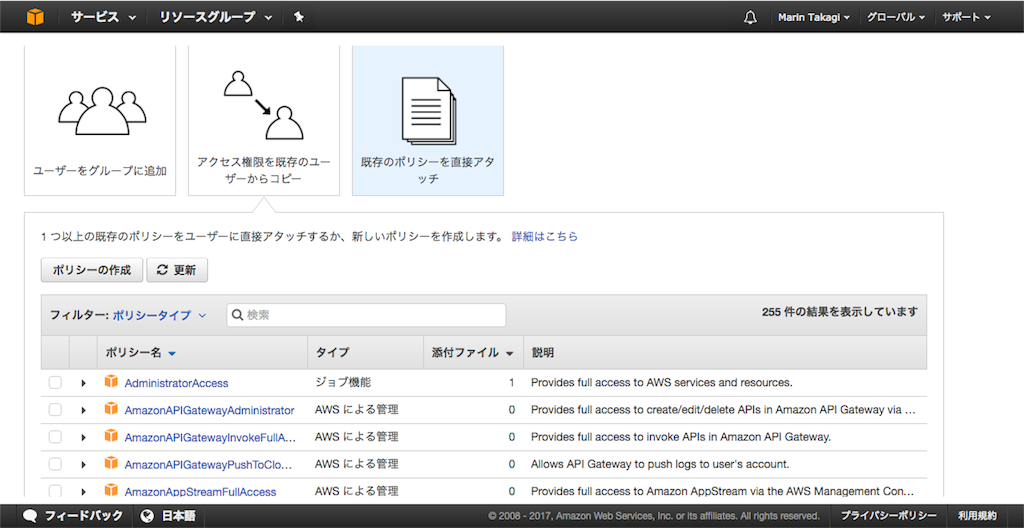The image size is (1024, 528).
Task: Open the AWS console home cube icon
Action: click(x=35, y=17)
